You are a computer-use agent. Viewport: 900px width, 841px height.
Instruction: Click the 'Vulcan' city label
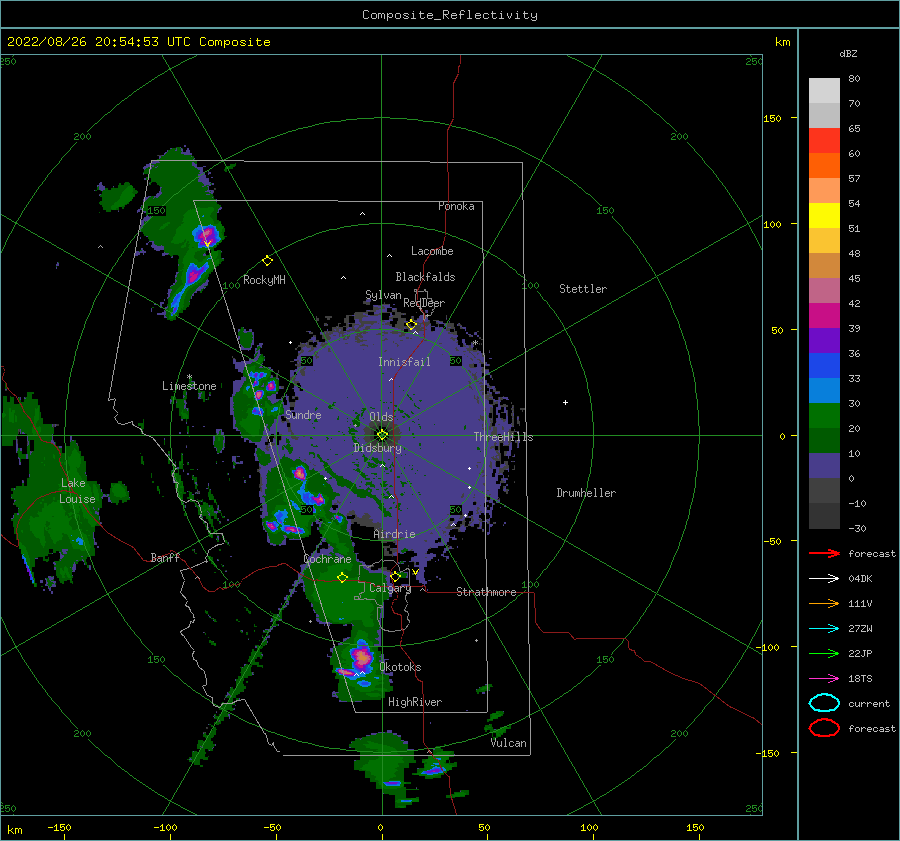(x=508, y=743)
